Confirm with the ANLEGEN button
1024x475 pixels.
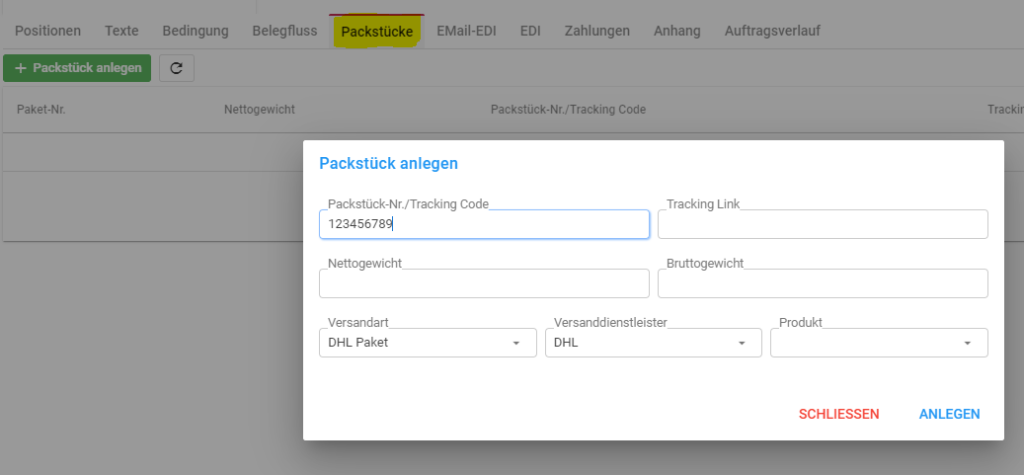tap(949, 414)
